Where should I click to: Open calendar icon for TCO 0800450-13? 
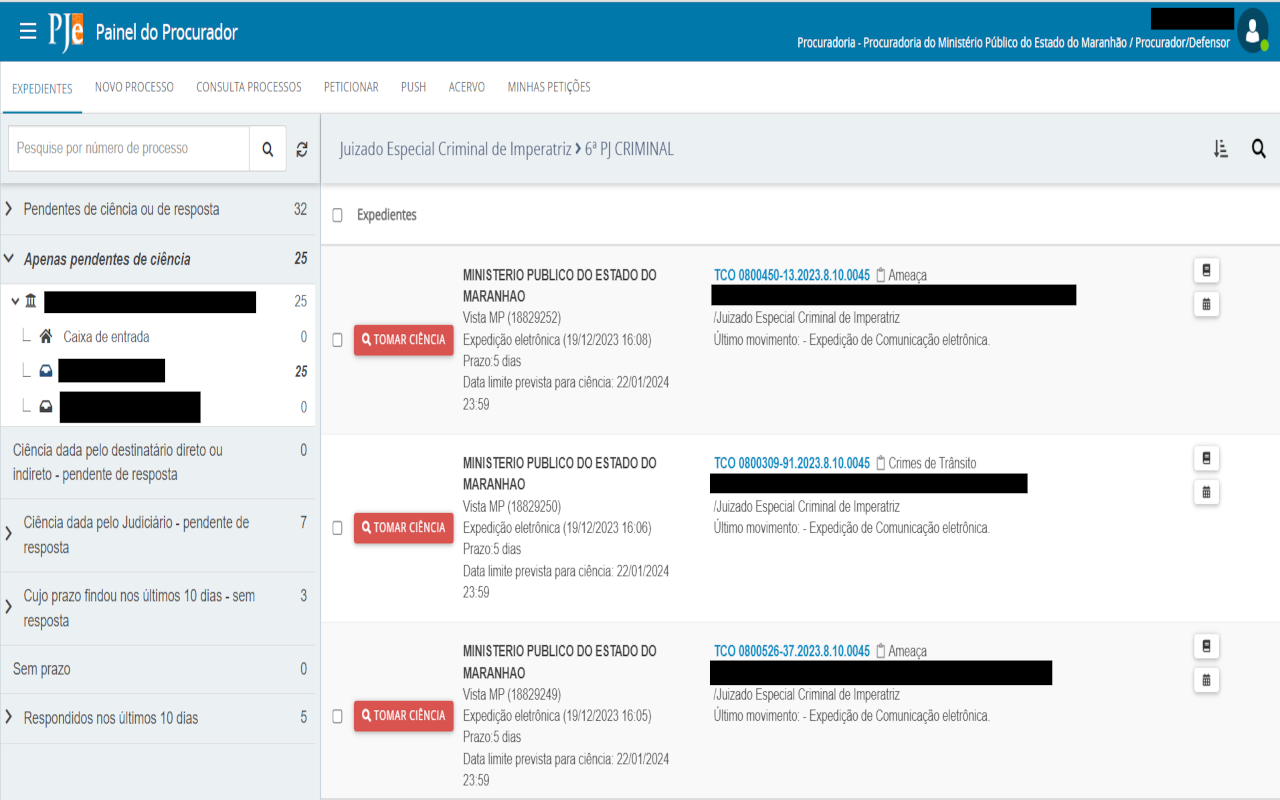click(x=1206, y=304)
